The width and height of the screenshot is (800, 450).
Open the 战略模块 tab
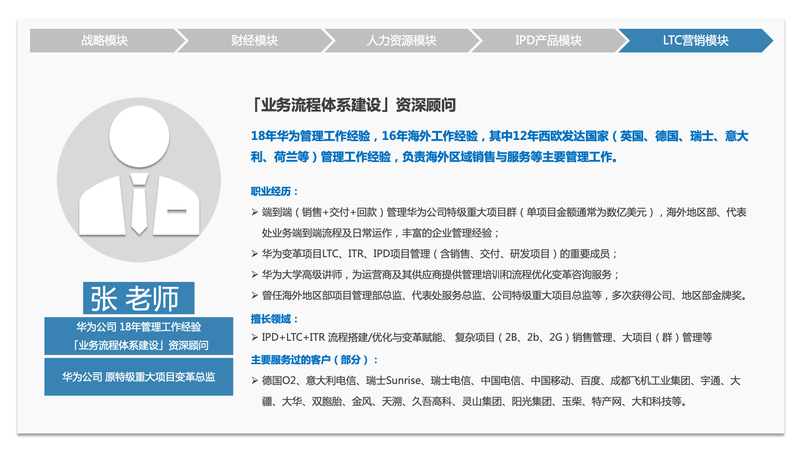click(x=104, y=41)
